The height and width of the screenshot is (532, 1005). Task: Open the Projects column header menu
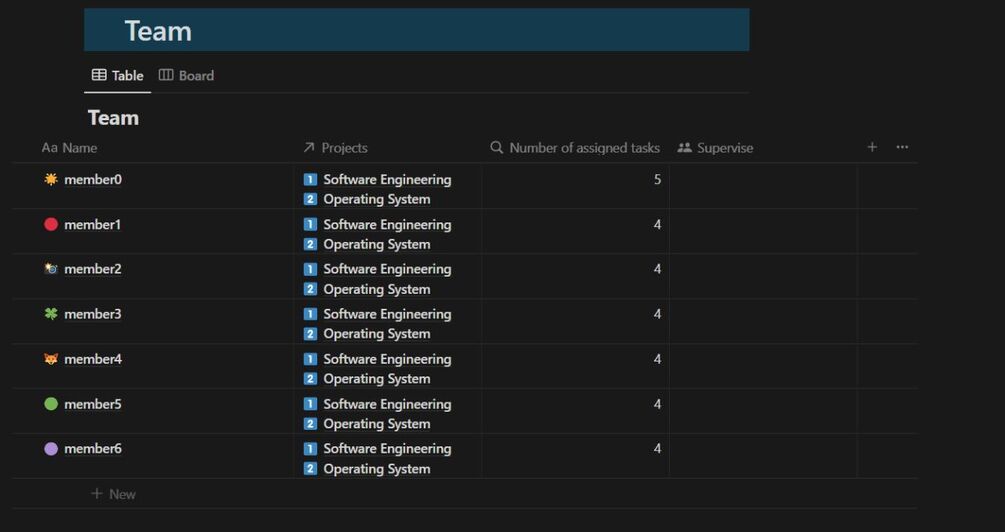335,148
